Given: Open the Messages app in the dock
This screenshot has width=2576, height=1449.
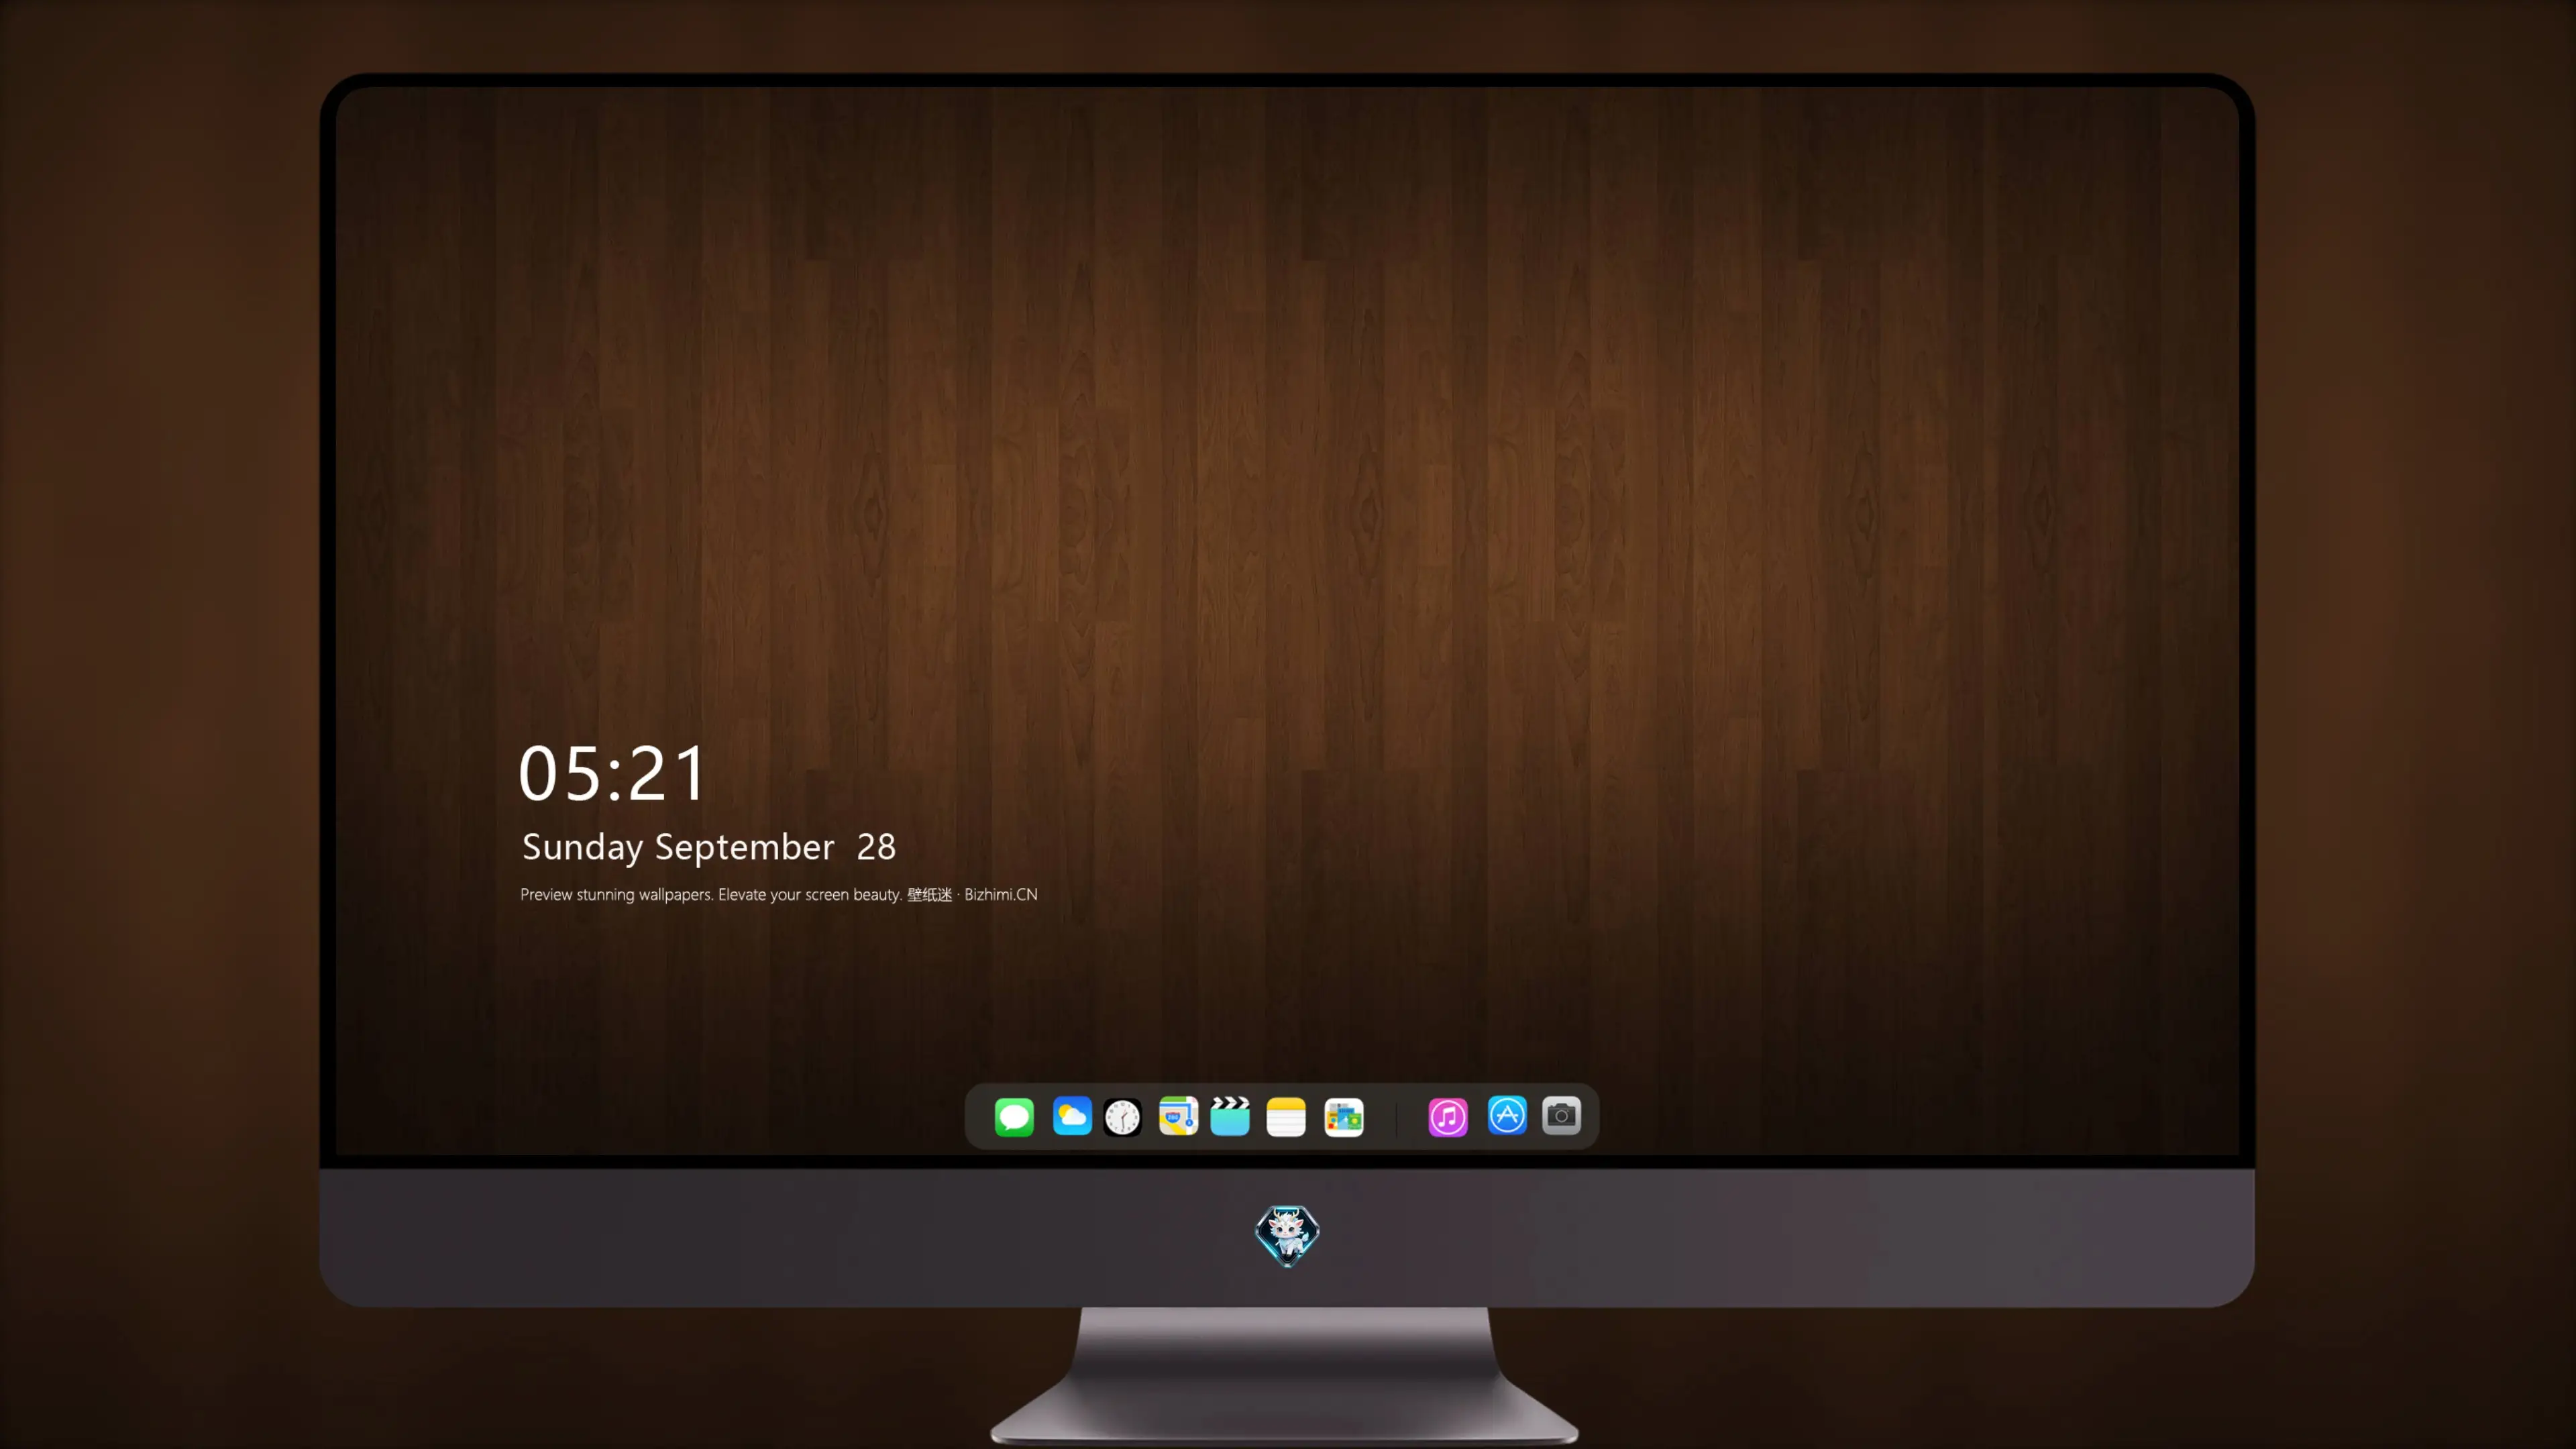Looking at the screenshot, I should pyautogui.click(x=1014, y=1116).
